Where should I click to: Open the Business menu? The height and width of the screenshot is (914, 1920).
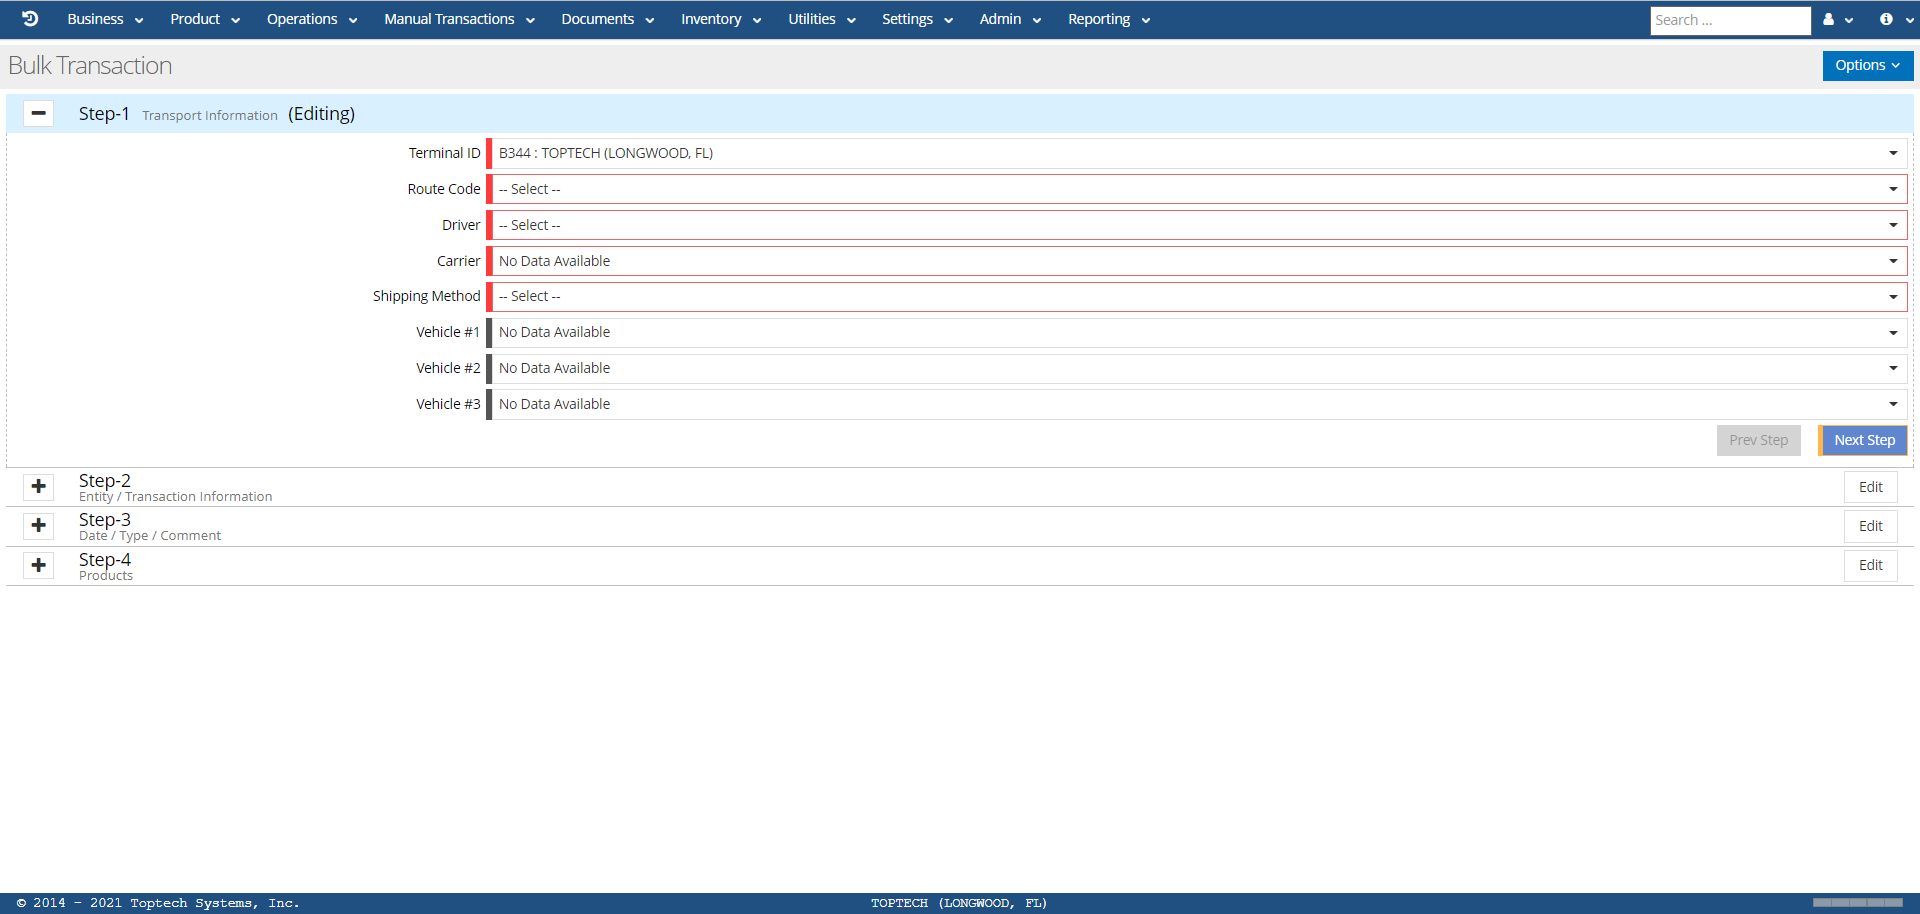(105, 20)
